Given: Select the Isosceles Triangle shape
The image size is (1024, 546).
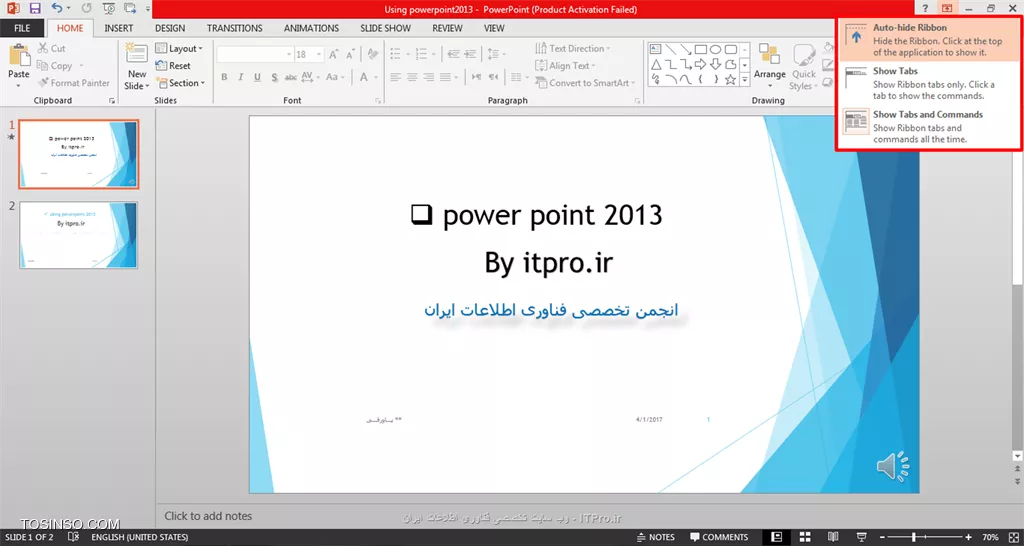Looking at the screenshot, I should (655, 64).
